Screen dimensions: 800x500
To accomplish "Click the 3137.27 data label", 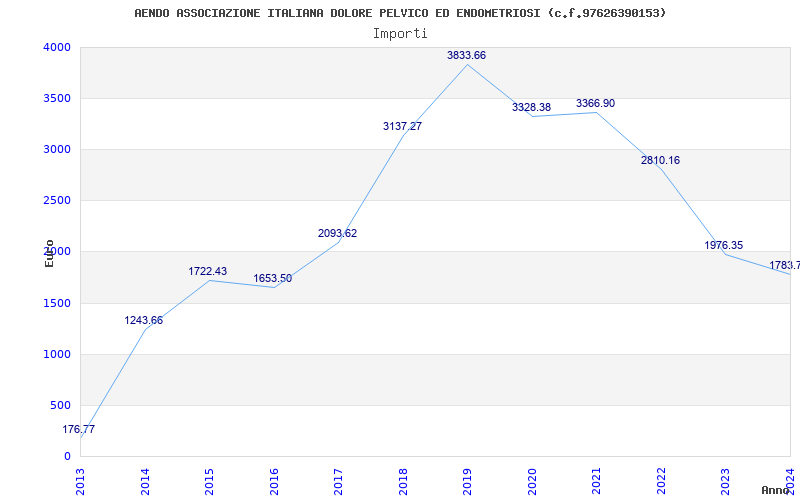I will point(403,127).
